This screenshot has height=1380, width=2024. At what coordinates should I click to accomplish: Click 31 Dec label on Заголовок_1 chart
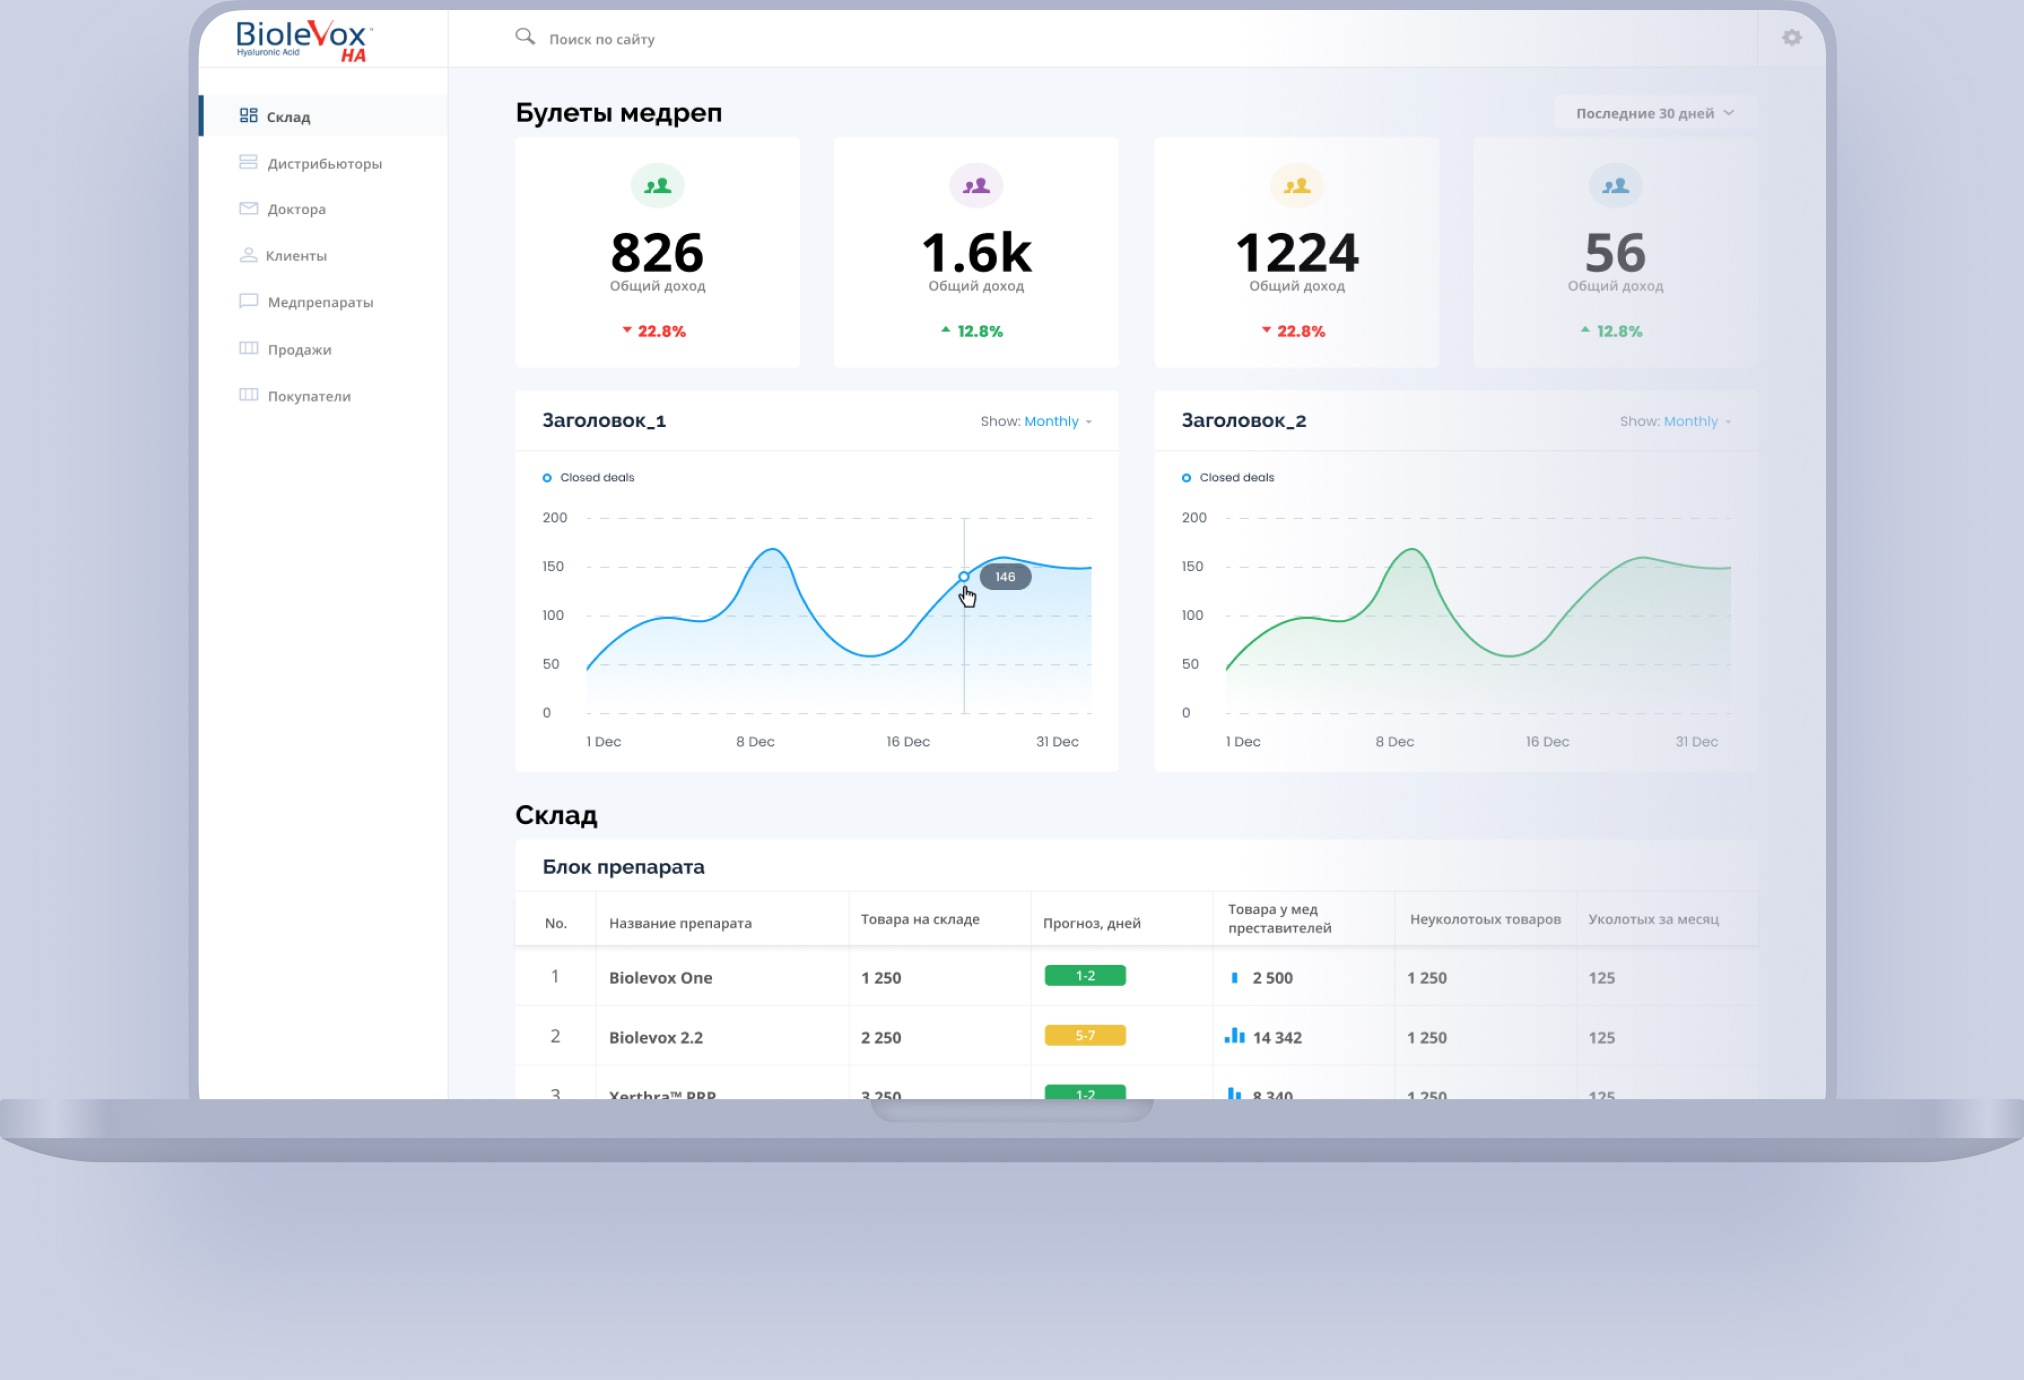click(1057, 741)
